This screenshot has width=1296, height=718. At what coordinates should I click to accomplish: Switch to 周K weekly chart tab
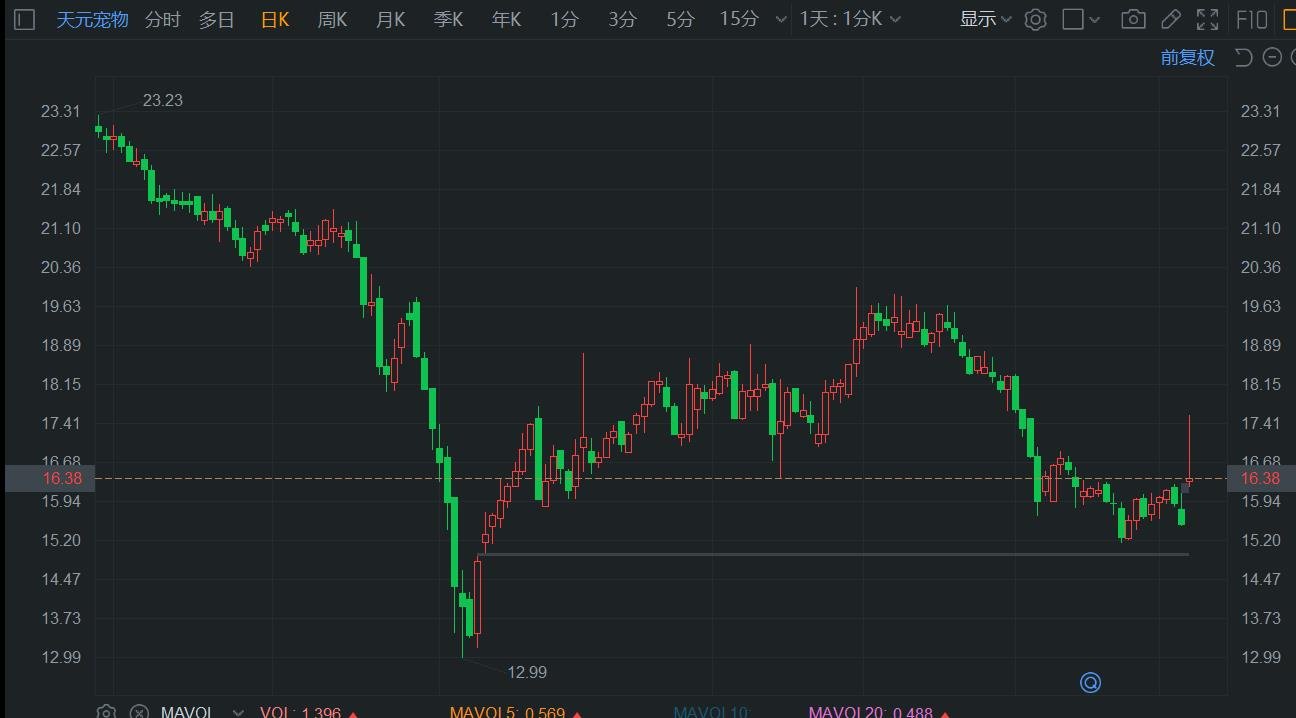[332, 19]
